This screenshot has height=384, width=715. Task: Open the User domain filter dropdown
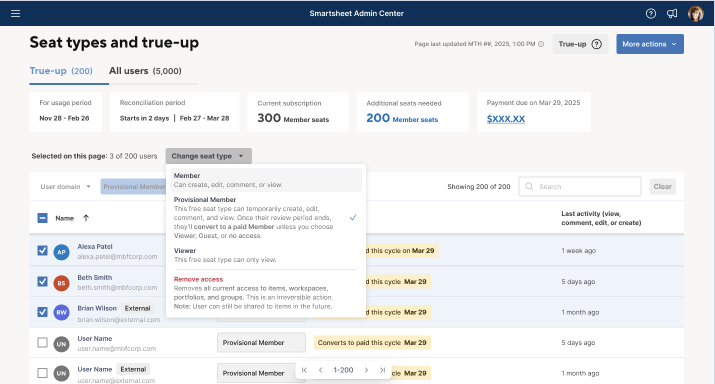(x=65, y=187)
